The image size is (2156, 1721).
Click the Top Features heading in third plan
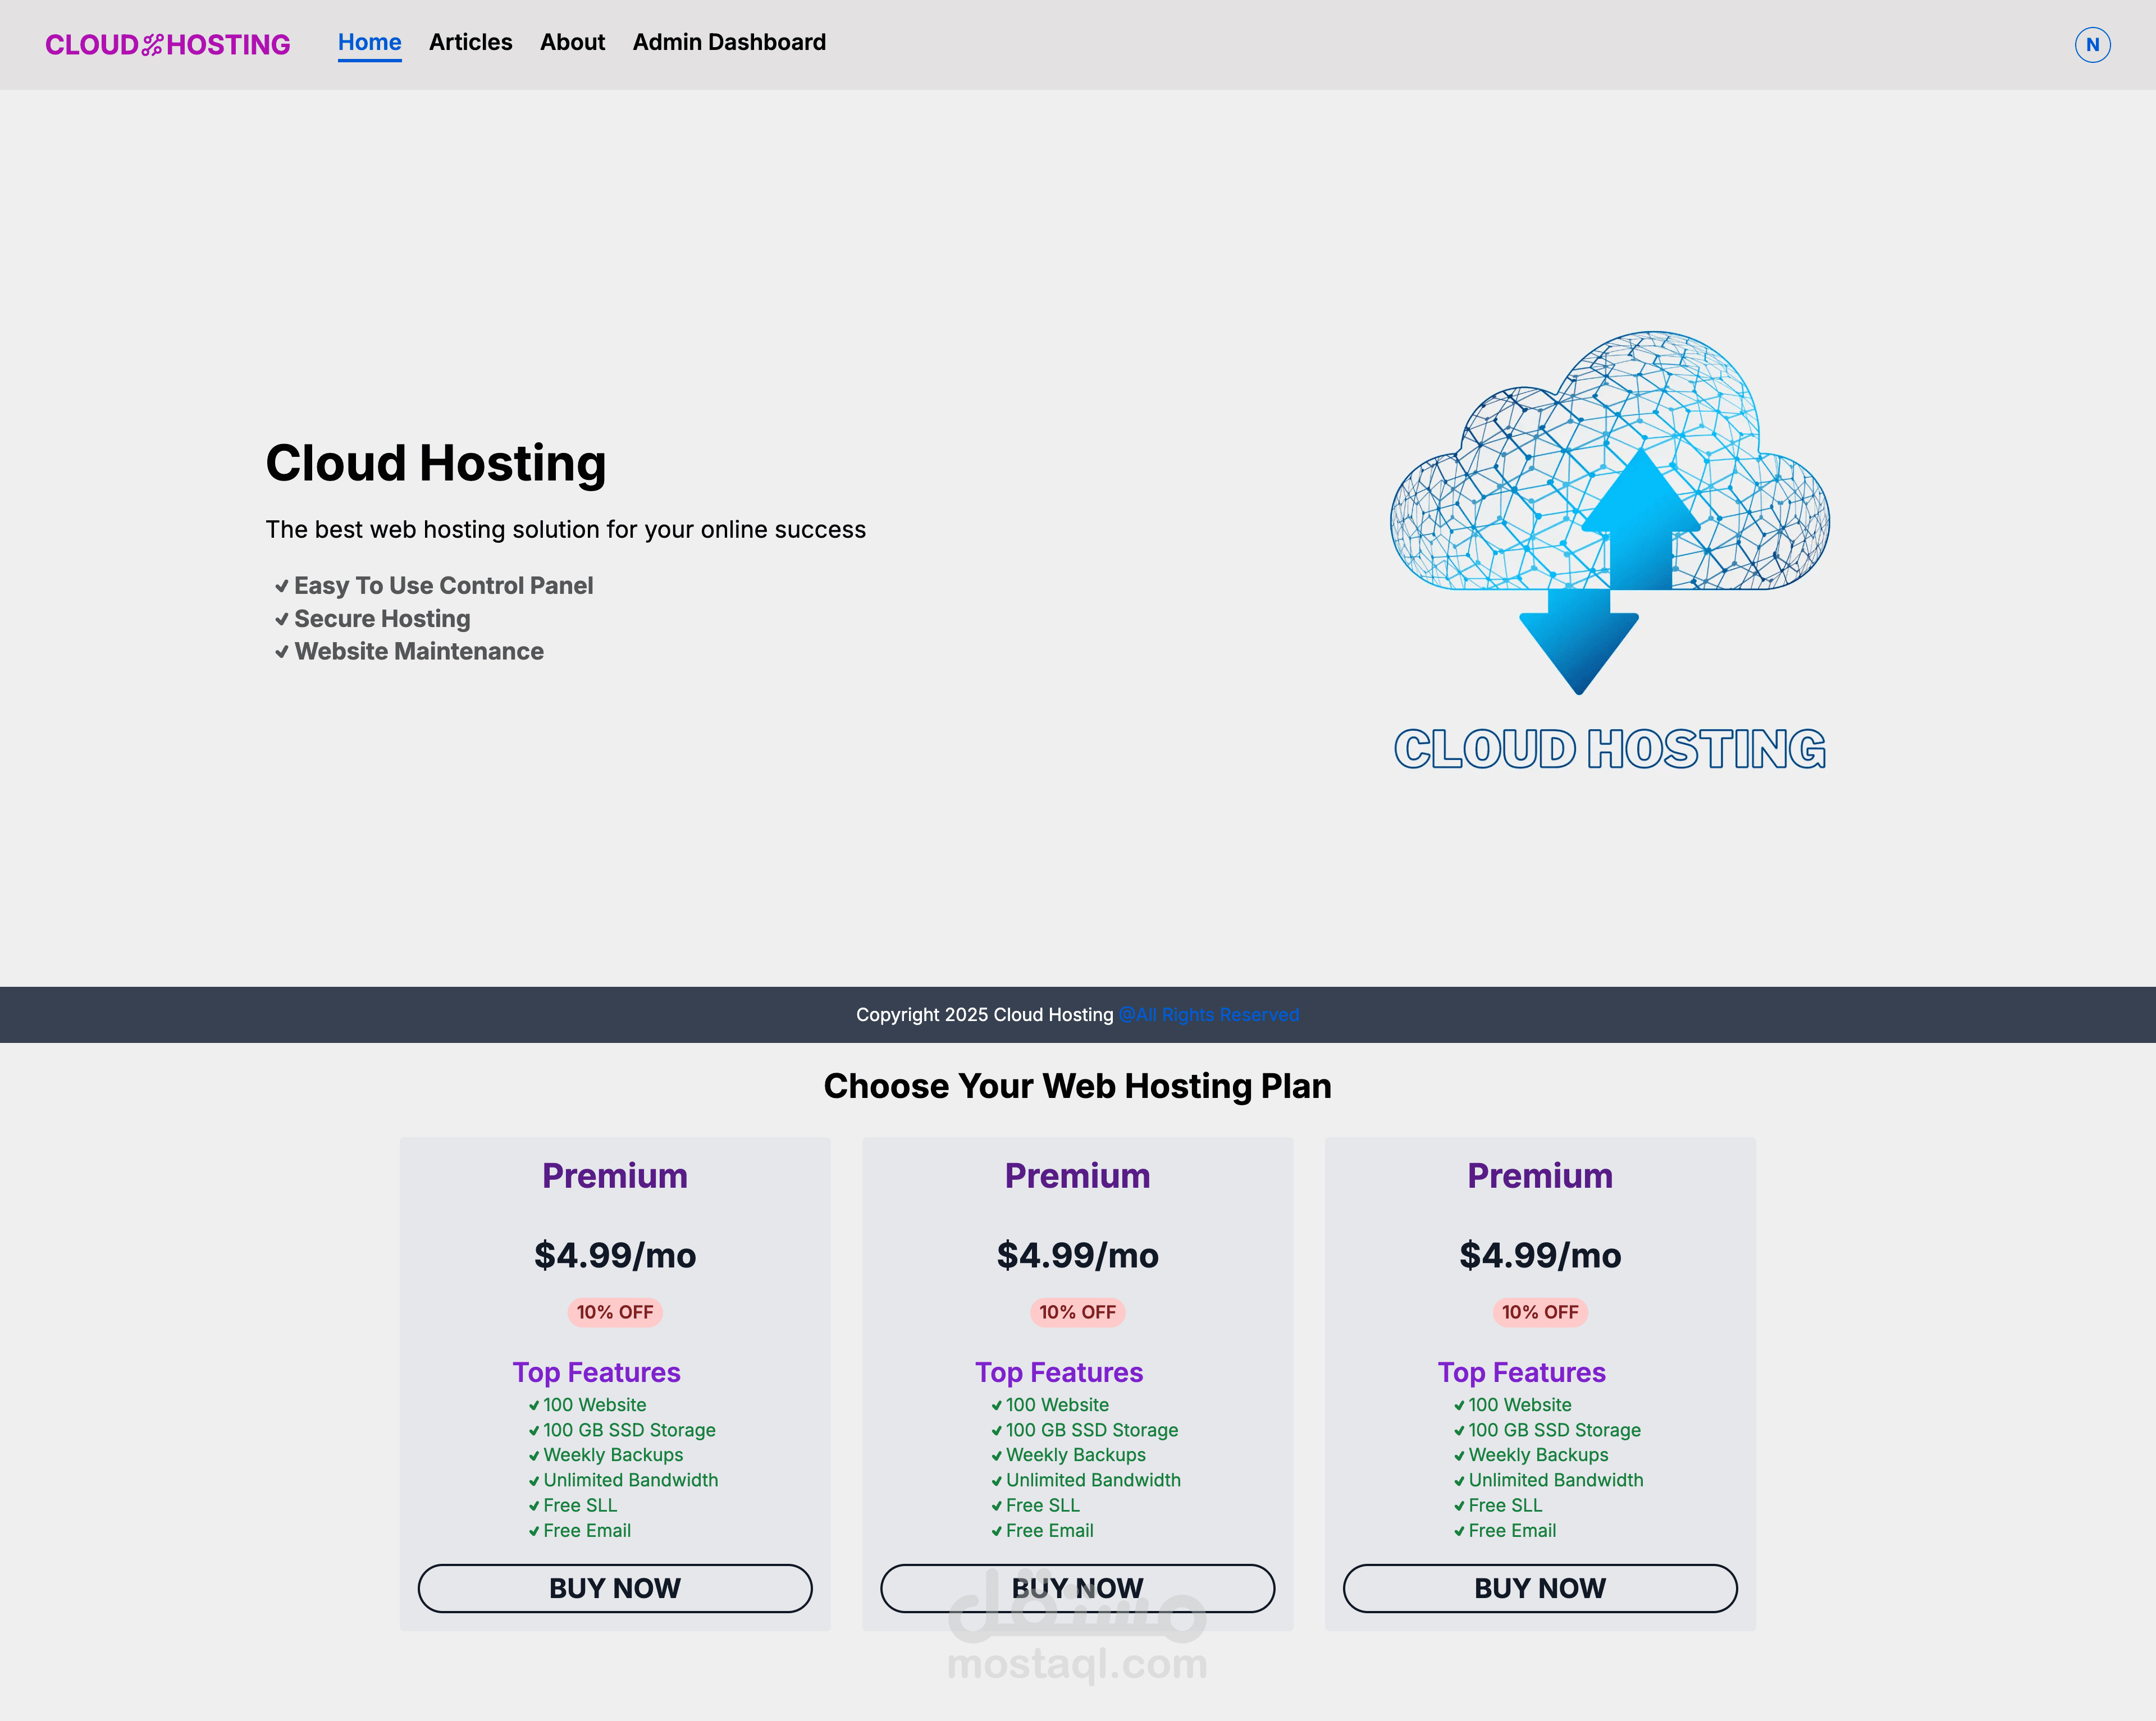tap(1521, 1372)
